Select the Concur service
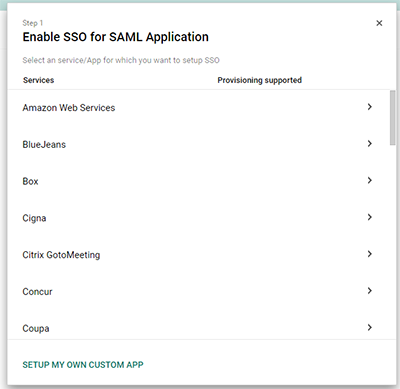Image resolution: width=400 pixels, height=389 pixels. (x=37, y=292)
